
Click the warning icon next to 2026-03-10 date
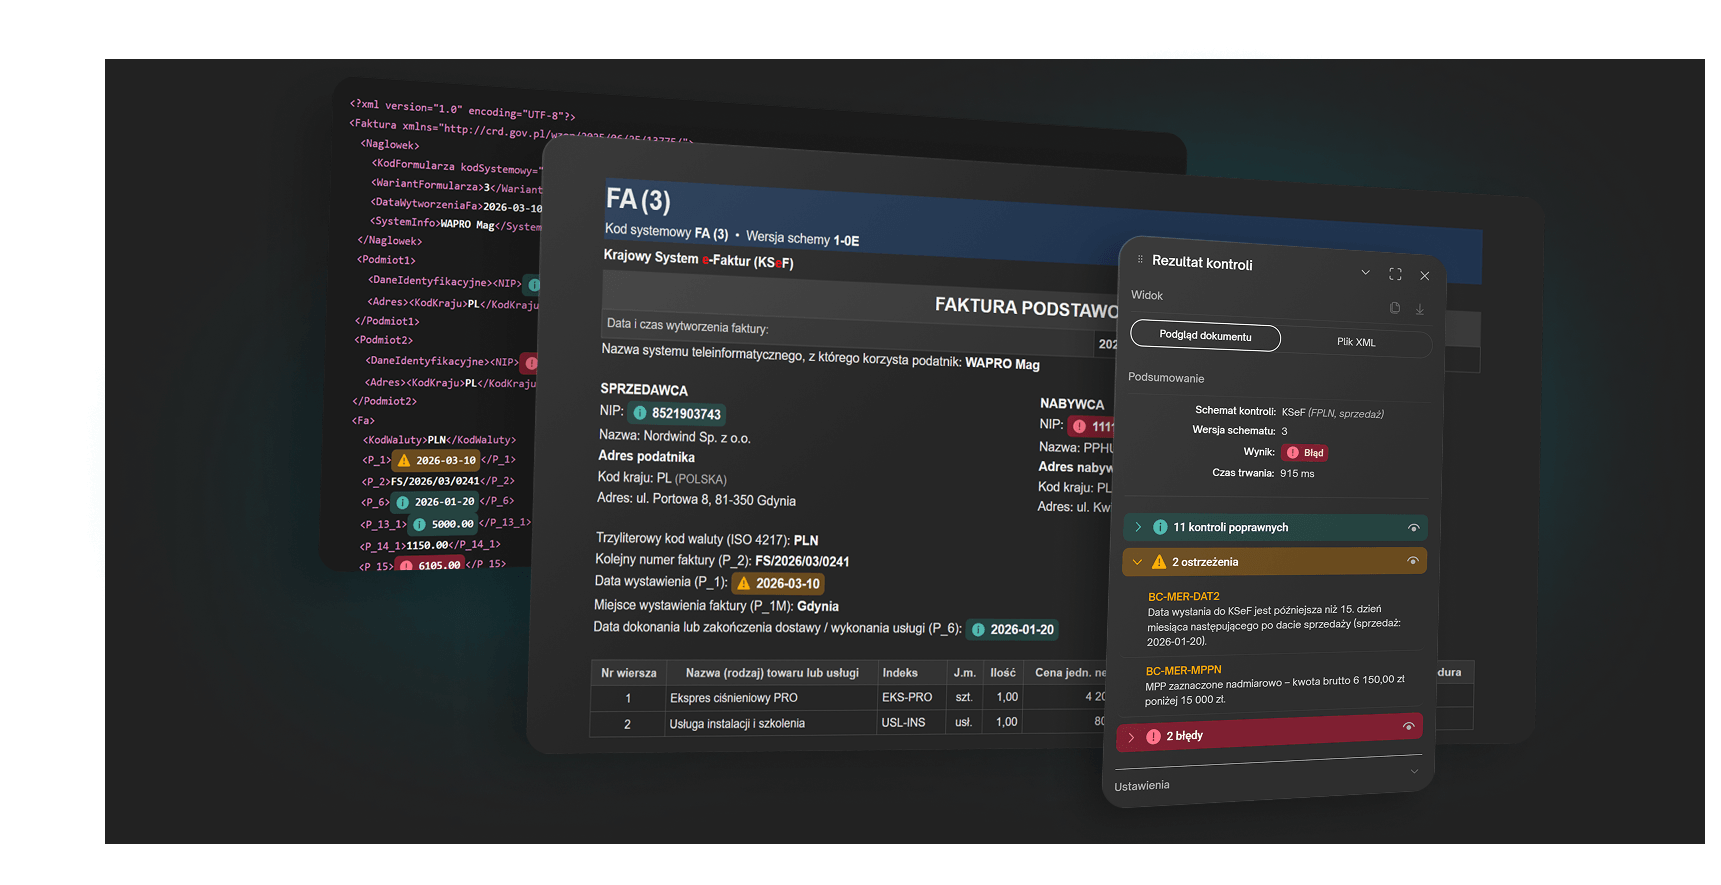pyautogui.click(x=743, y=583)
